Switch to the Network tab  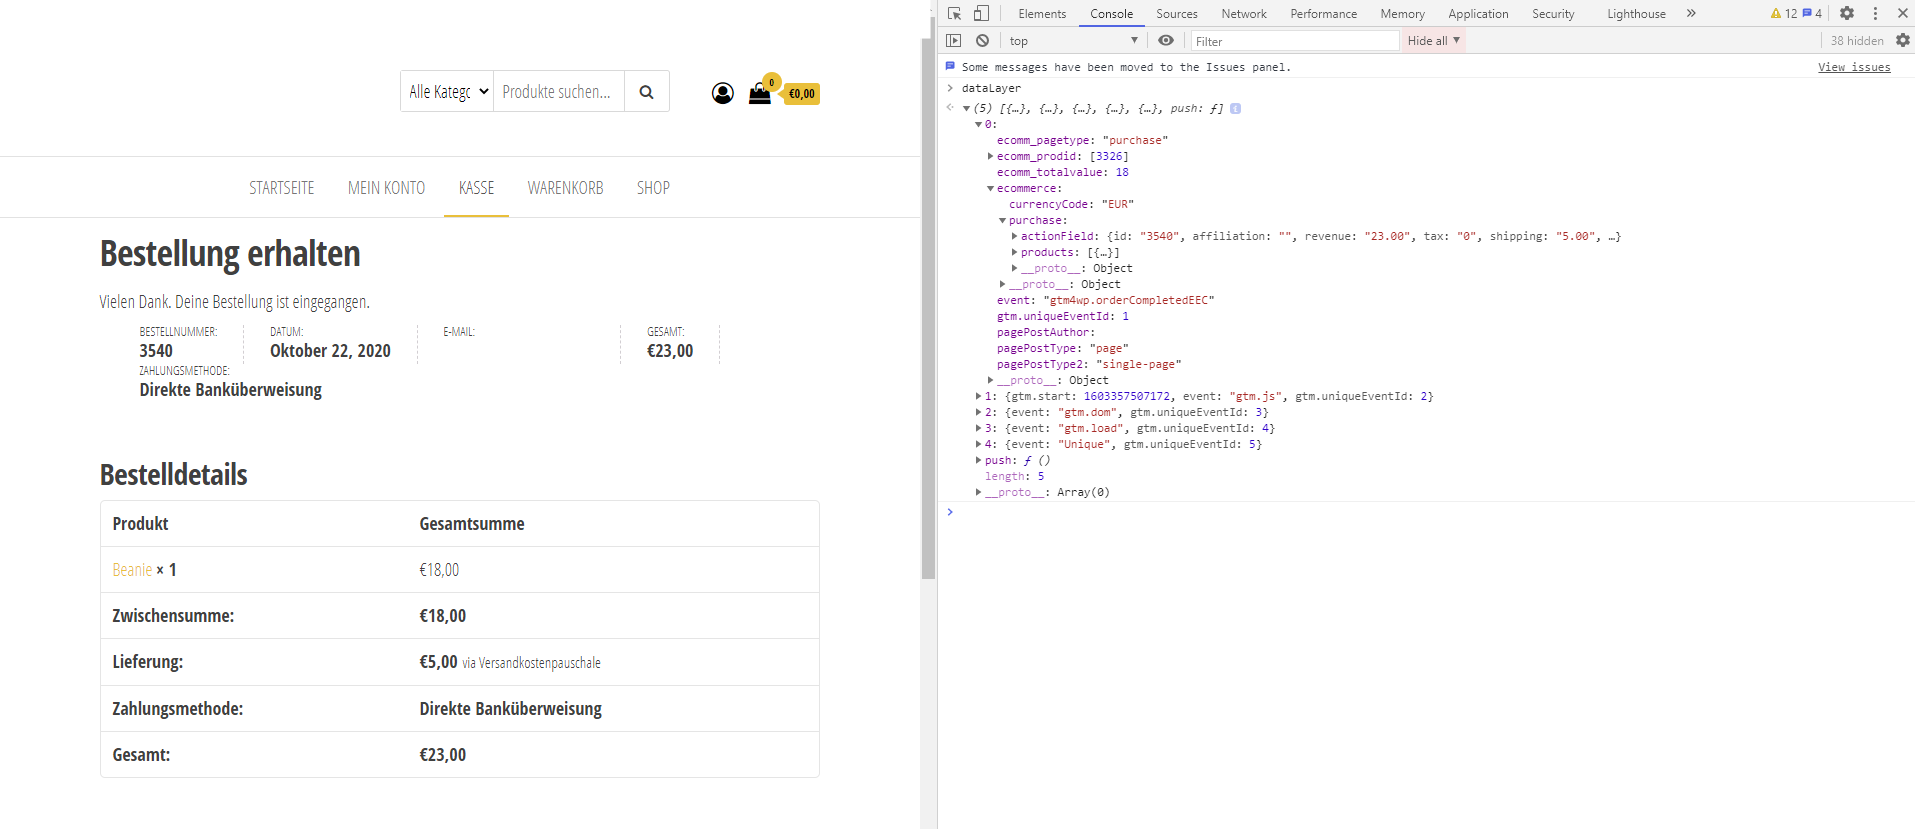1243,14
